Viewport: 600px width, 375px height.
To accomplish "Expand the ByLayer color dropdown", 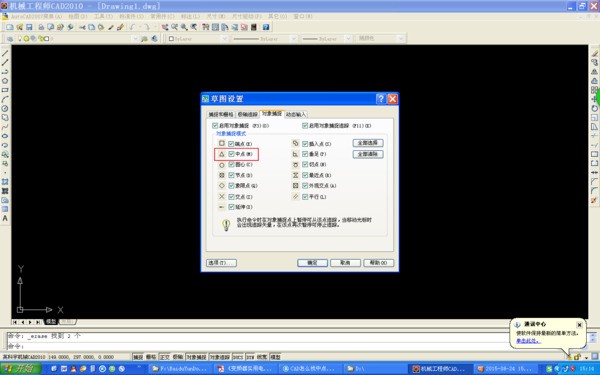I will (x=197, y=39).
